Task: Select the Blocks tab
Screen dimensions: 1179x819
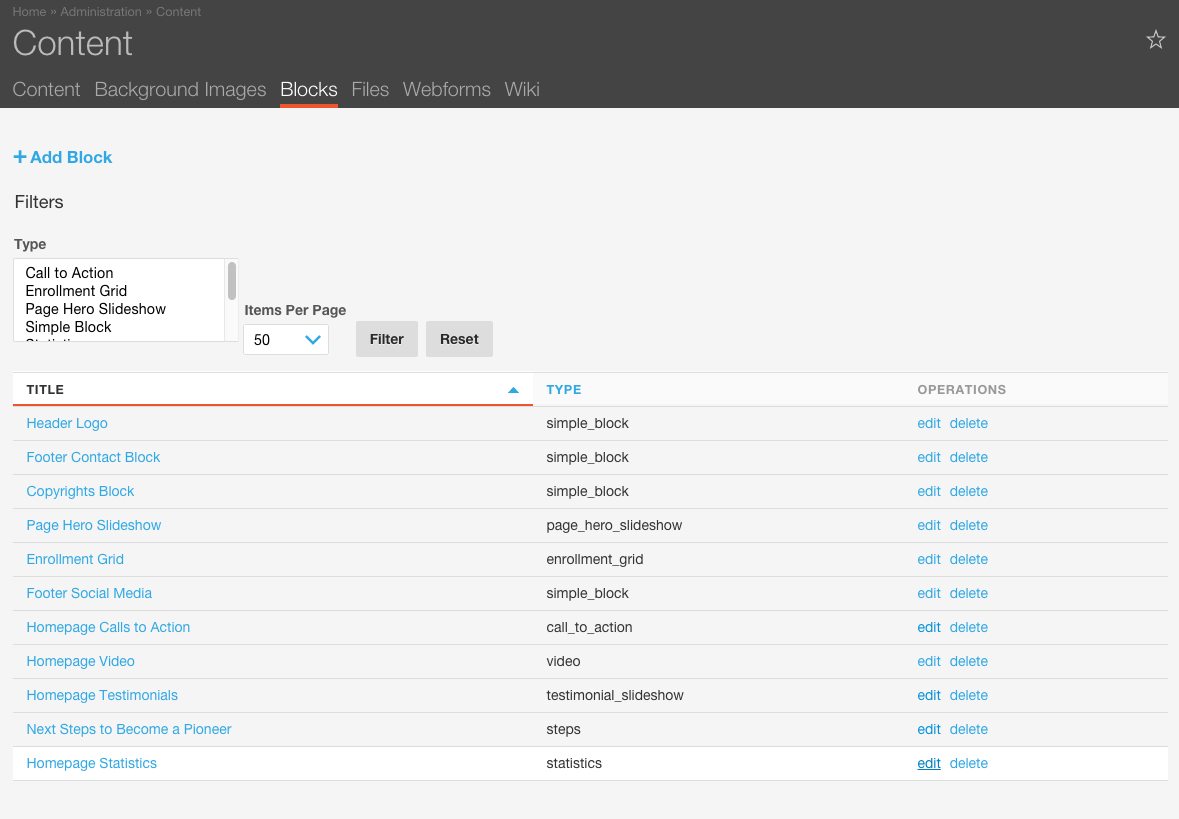Action: [309, 89]
